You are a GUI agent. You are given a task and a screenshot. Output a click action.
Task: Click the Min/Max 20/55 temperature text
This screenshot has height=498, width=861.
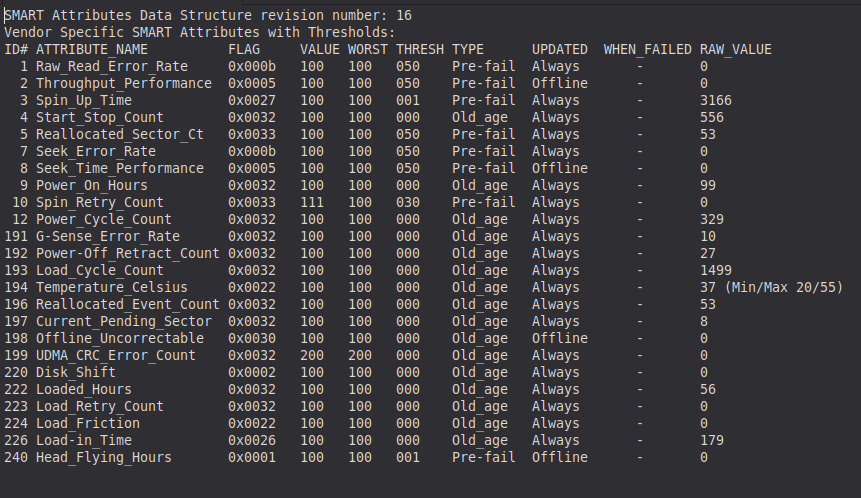pos(784,287)
